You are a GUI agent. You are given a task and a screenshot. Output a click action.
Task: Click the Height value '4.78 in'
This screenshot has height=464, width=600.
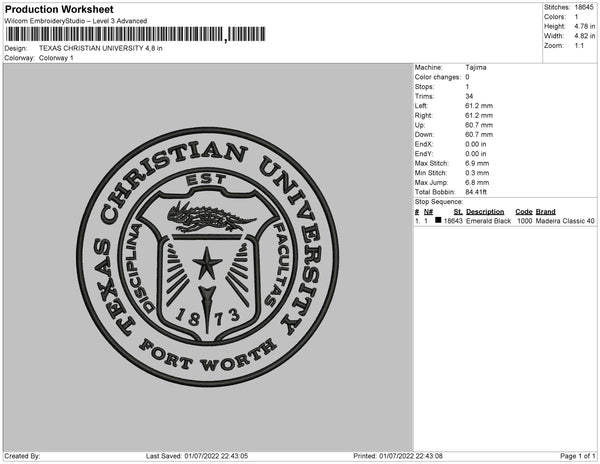point(585,26)
